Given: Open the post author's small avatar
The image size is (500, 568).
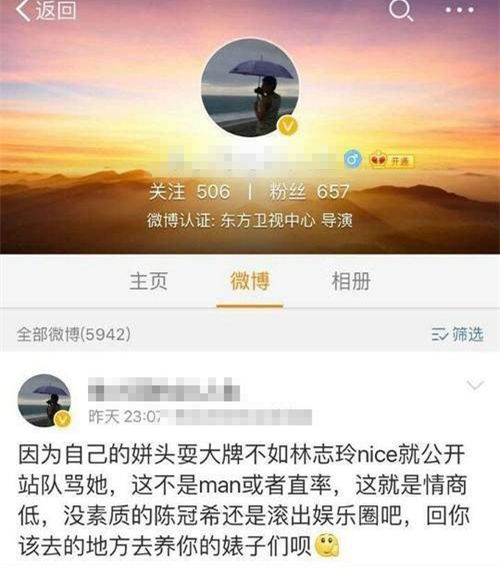Looking at the screenshot, I should tap(44, 401).
